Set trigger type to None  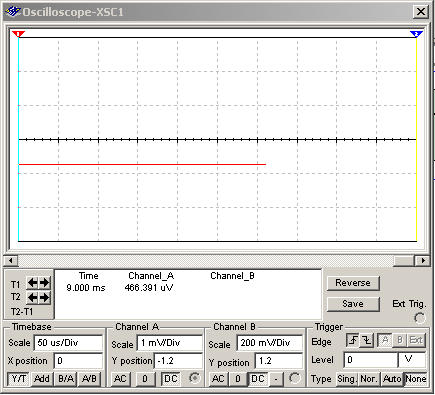pyautogui.click(x=415, y=379)
